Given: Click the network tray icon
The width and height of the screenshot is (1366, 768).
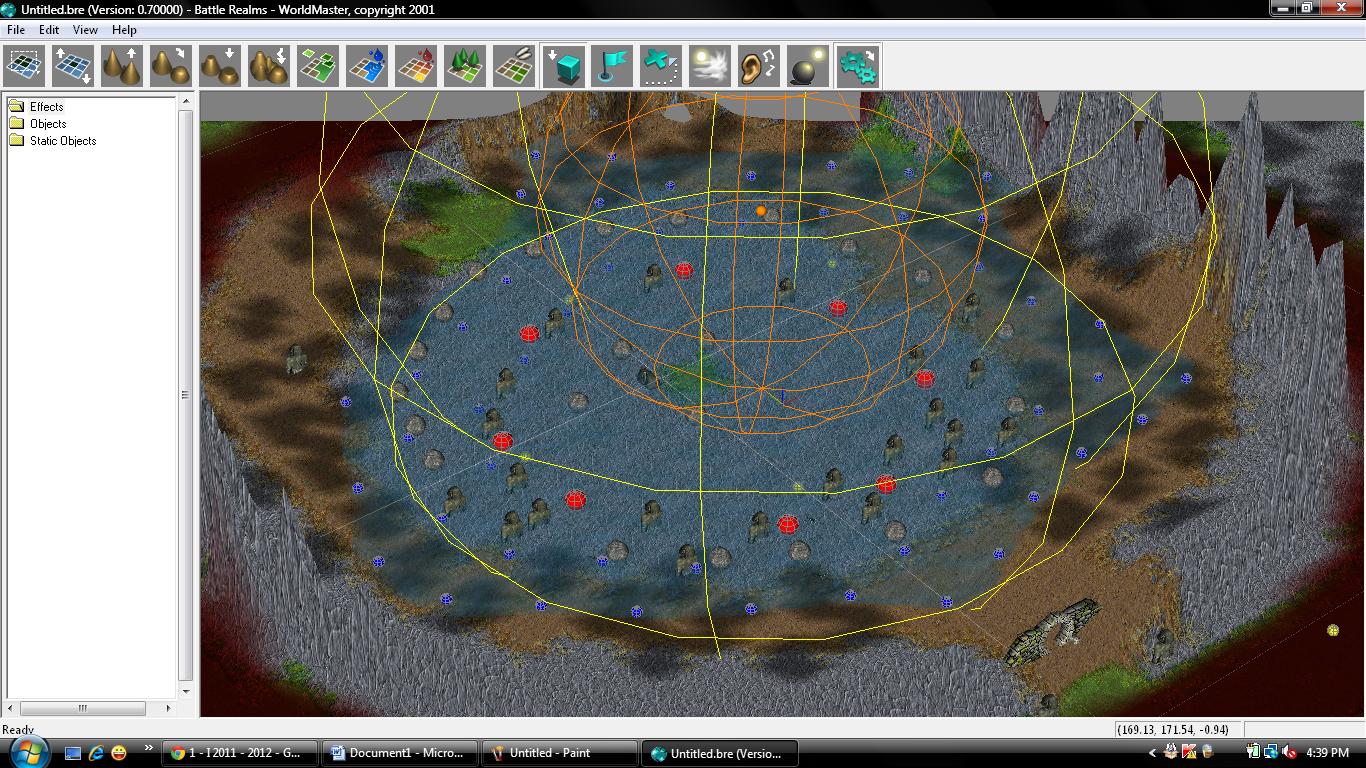Looking at the screenshot, I should pyautogui.click(x=1271, y=753).
